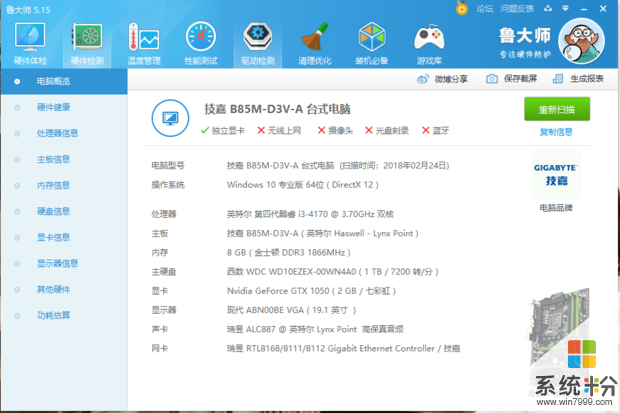Click the GeForce GTX 1050 graphics value
This screenshot has width=620, height=413.
(312, 291)
